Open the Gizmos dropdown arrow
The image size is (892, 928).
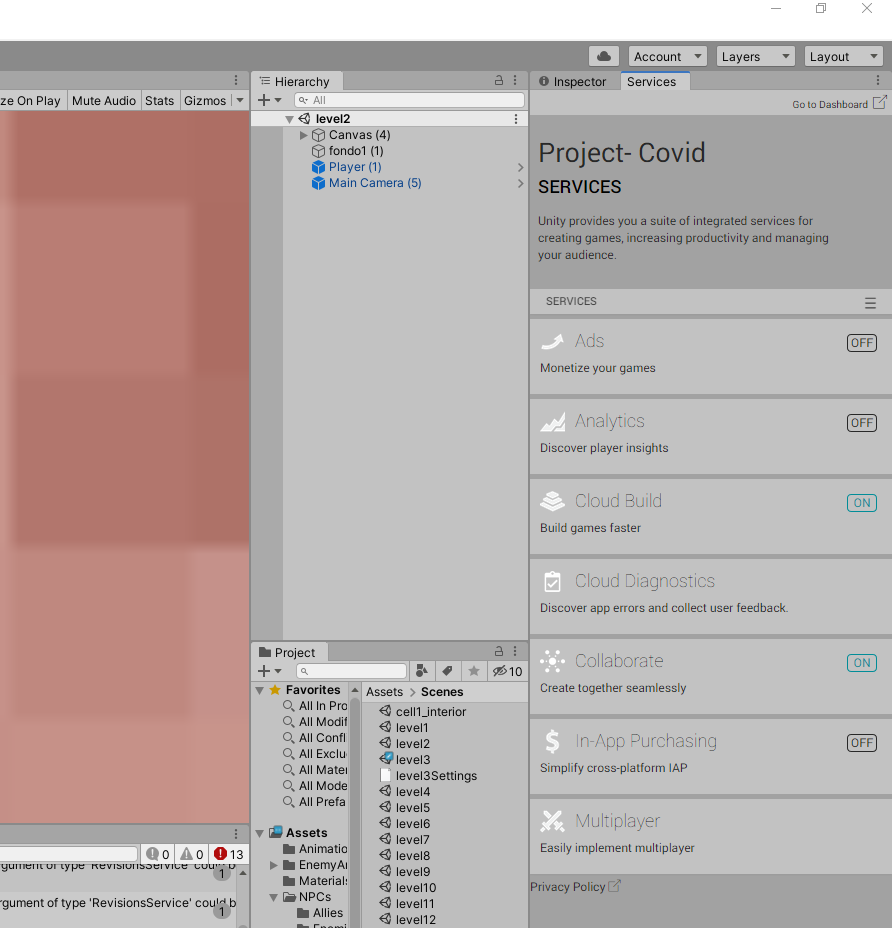tap(240, 101)
